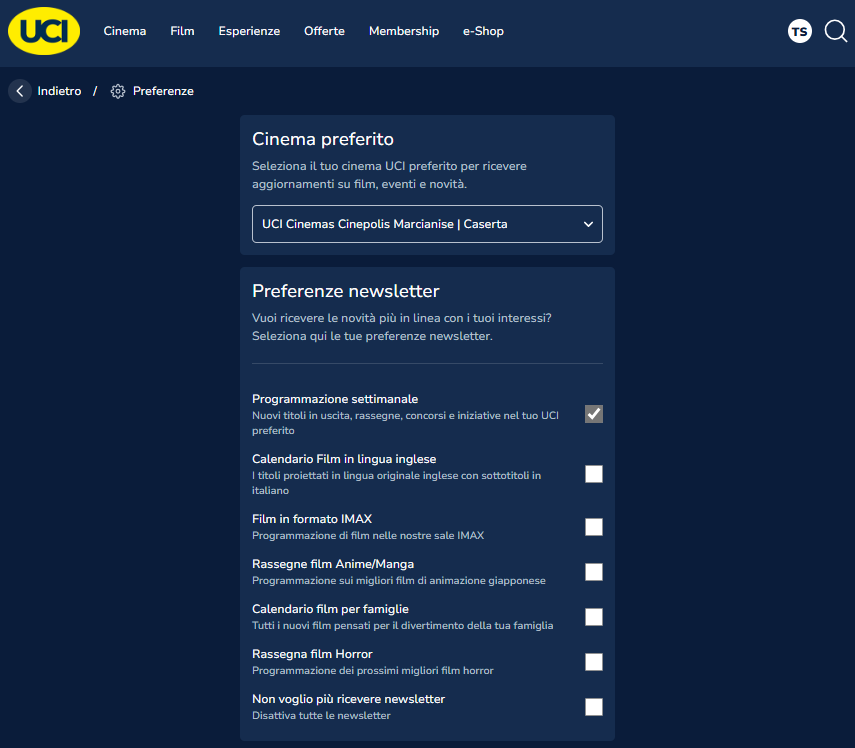Click the UCI logo
855x748 pixels.
pos(44,32)
